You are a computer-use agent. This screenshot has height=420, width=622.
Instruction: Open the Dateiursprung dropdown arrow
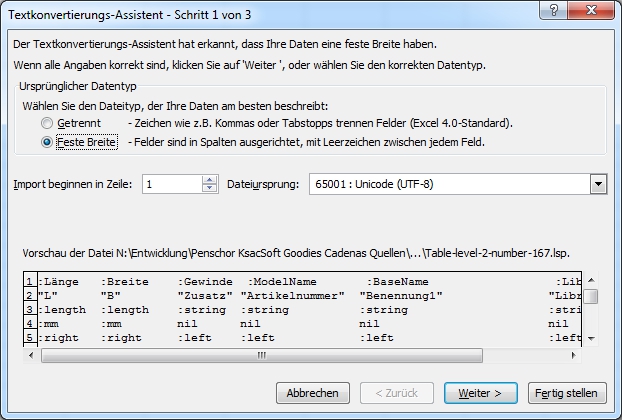pos(598,184)
